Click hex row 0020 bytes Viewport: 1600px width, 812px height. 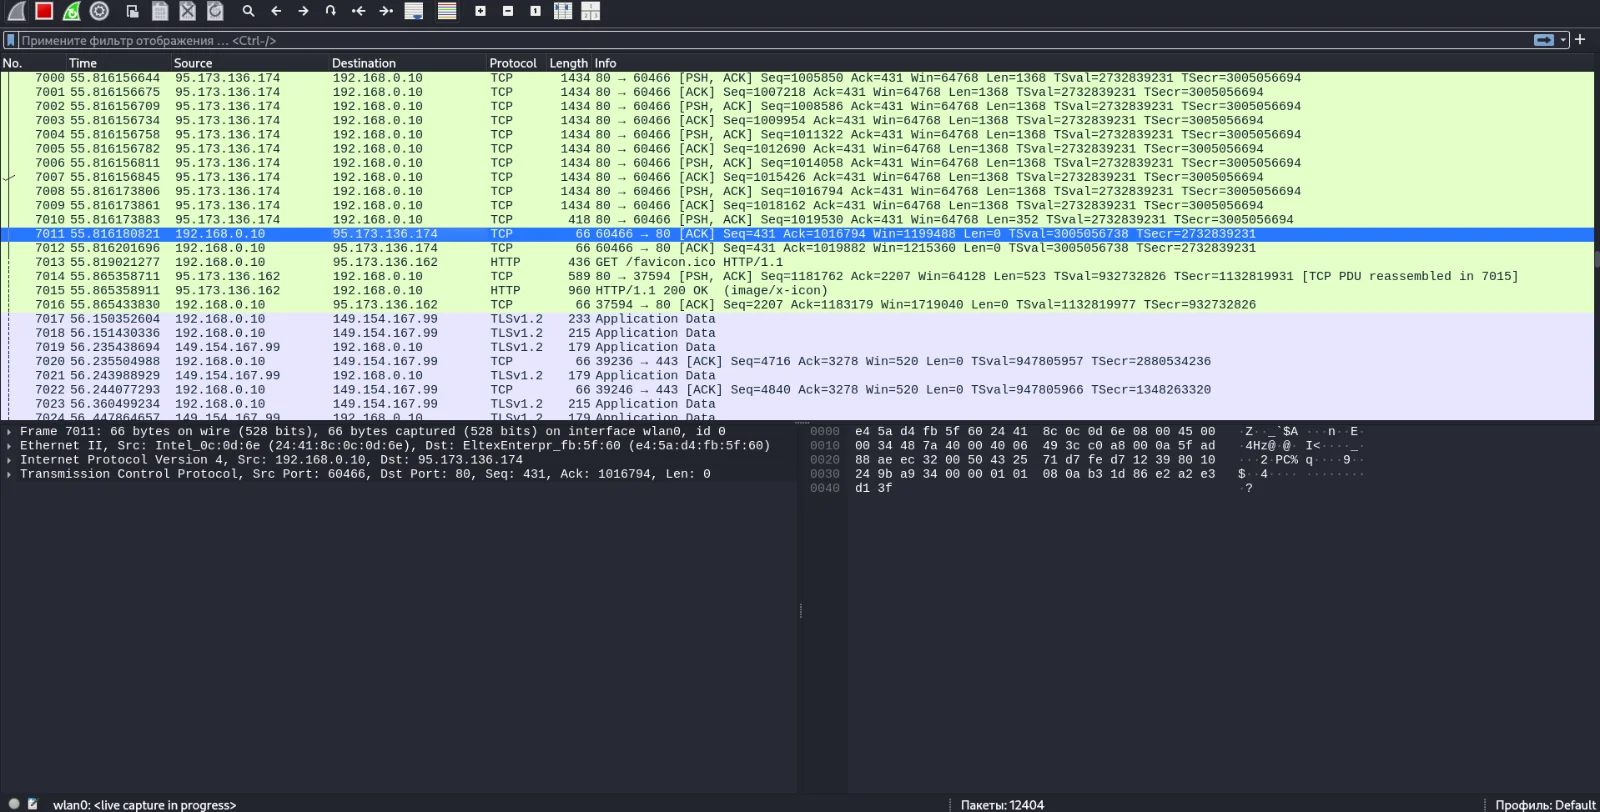[1035, 460]
